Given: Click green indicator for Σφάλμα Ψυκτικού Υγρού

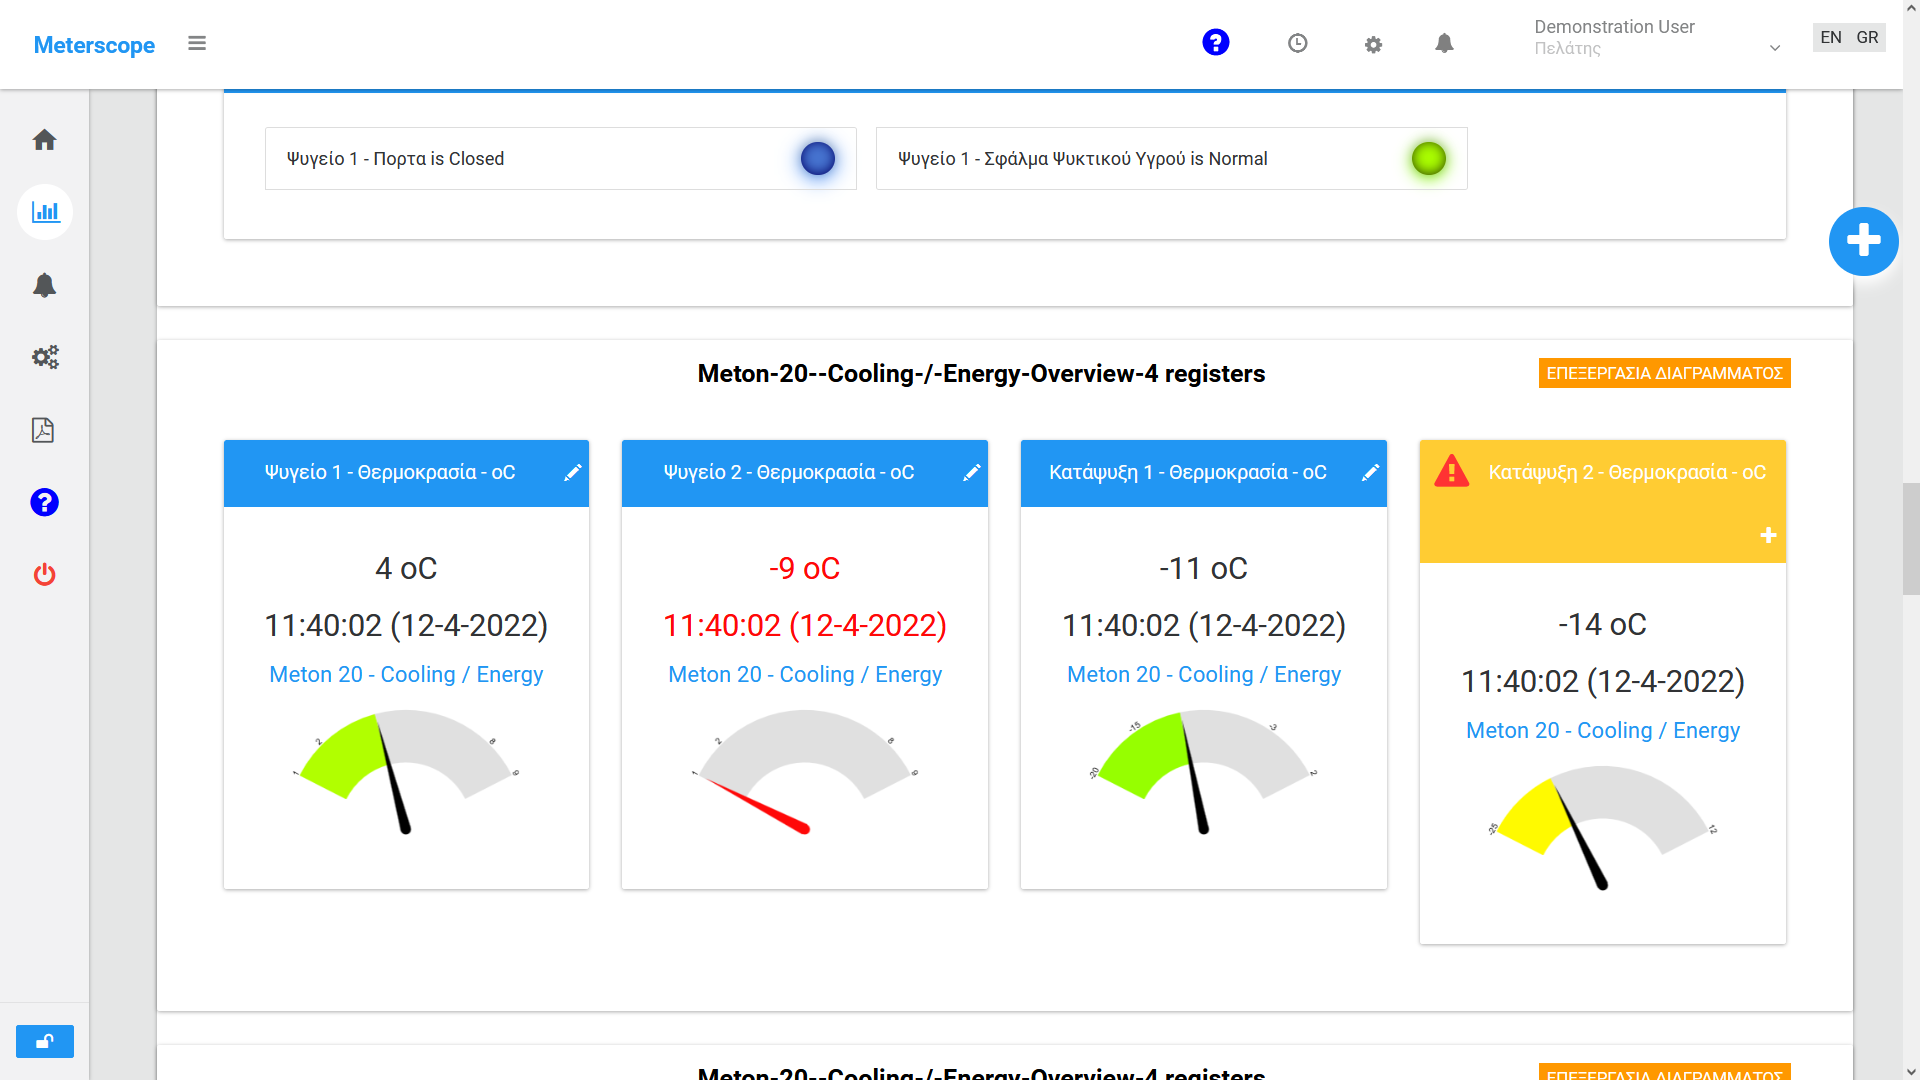Looking at the screenshot, I should click(1429, 159).
